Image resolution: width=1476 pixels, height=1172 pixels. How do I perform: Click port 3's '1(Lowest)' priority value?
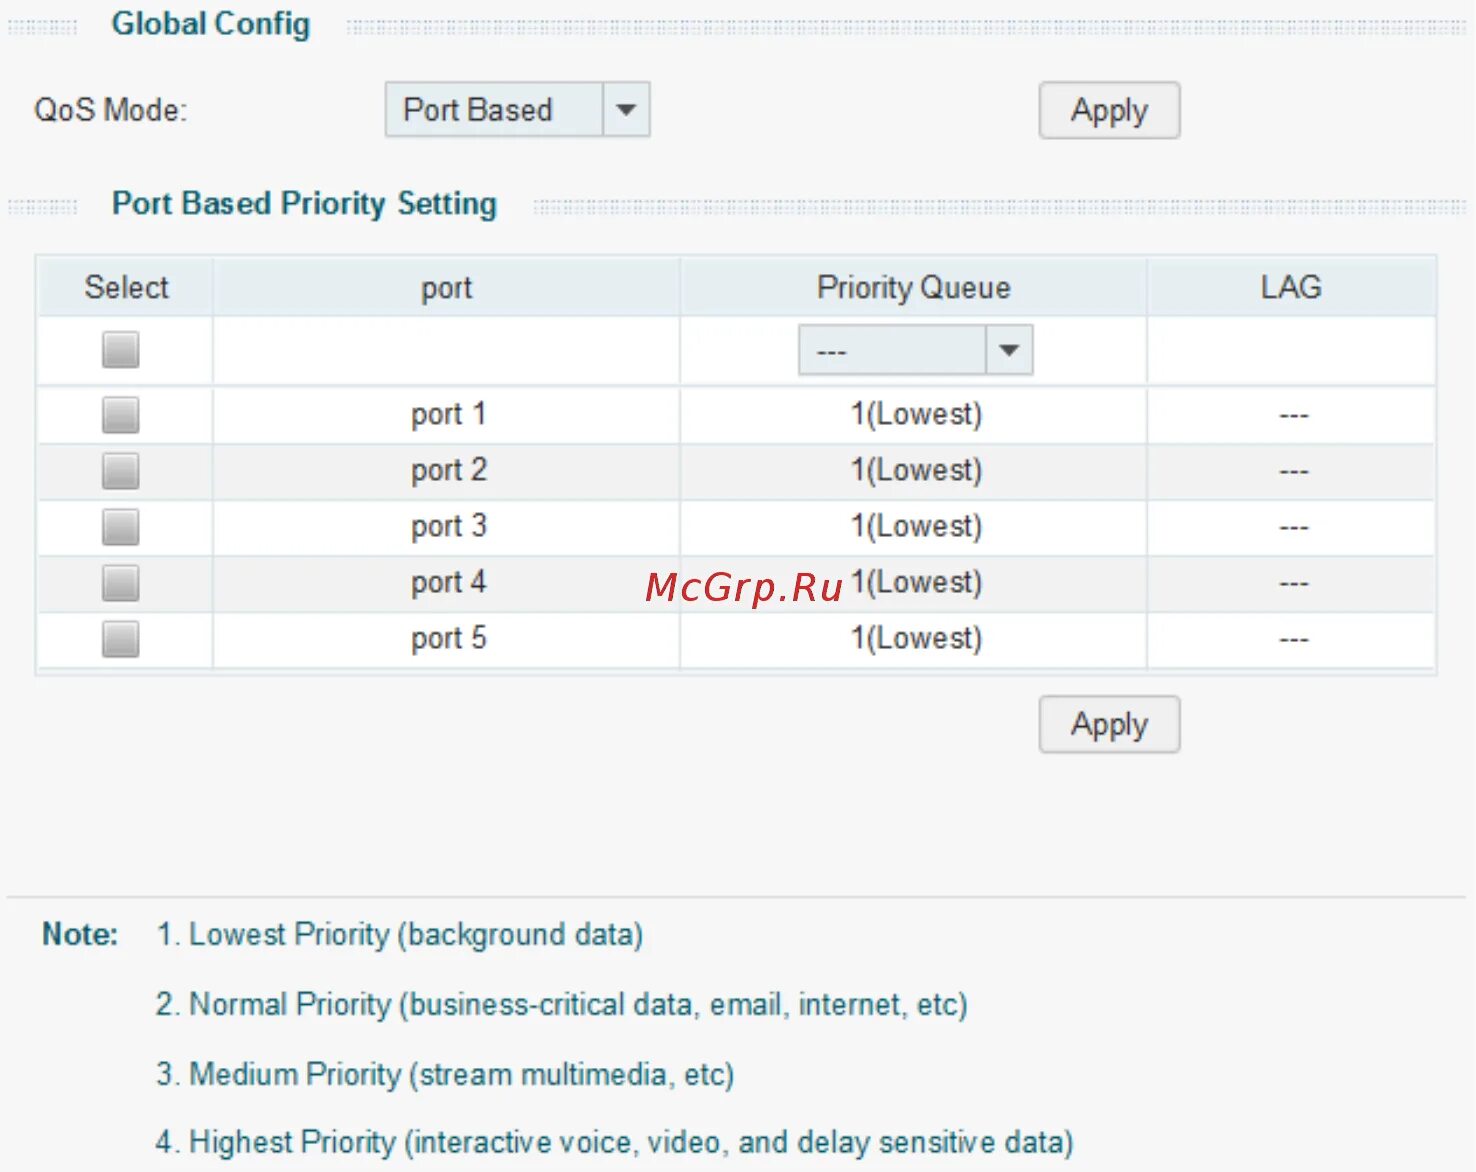[x=916, y=526]
